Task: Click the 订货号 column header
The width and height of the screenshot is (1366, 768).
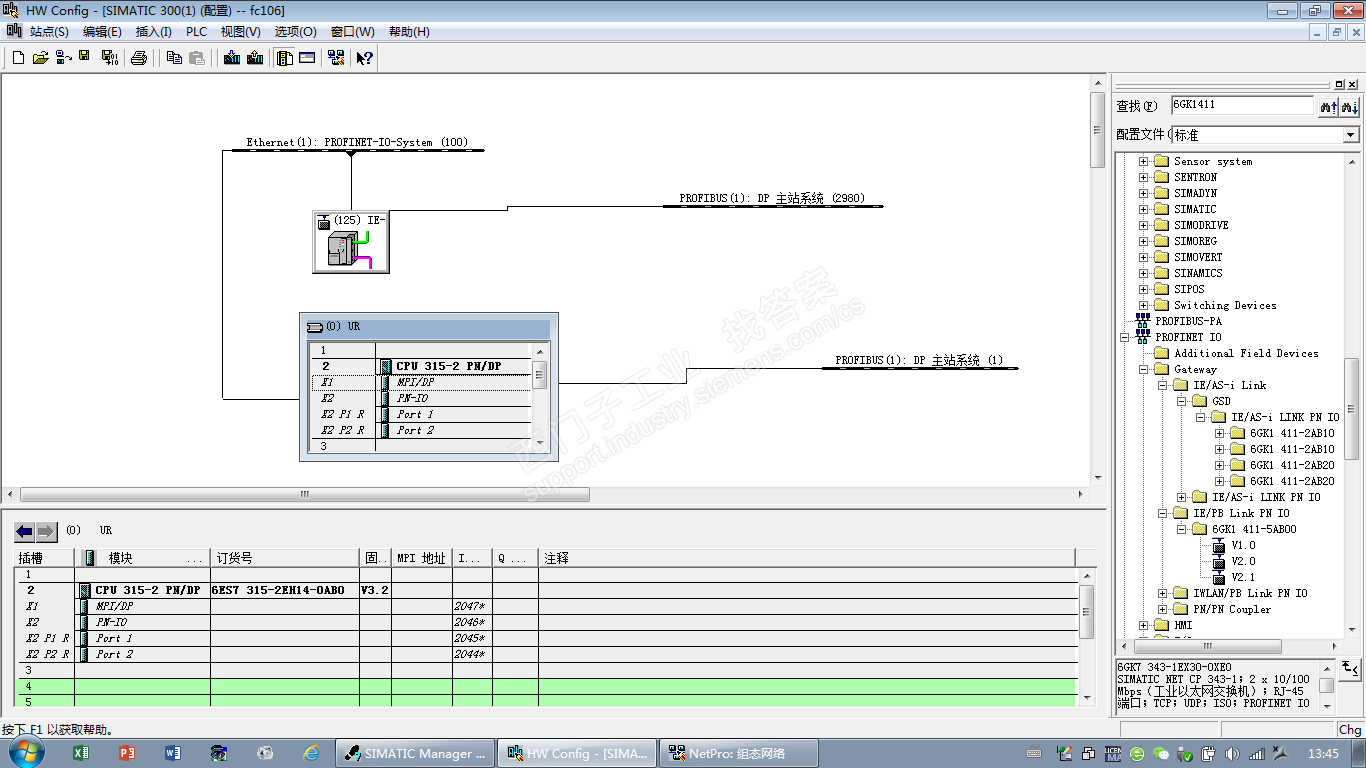Action: [285, 558]
